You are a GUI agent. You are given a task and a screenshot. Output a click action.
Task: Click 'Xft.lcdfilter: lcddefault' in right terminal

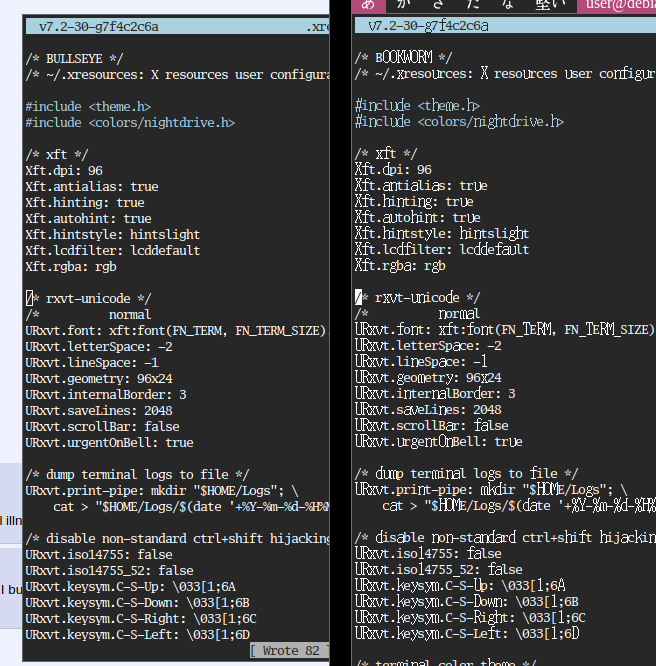click(442, 249)
